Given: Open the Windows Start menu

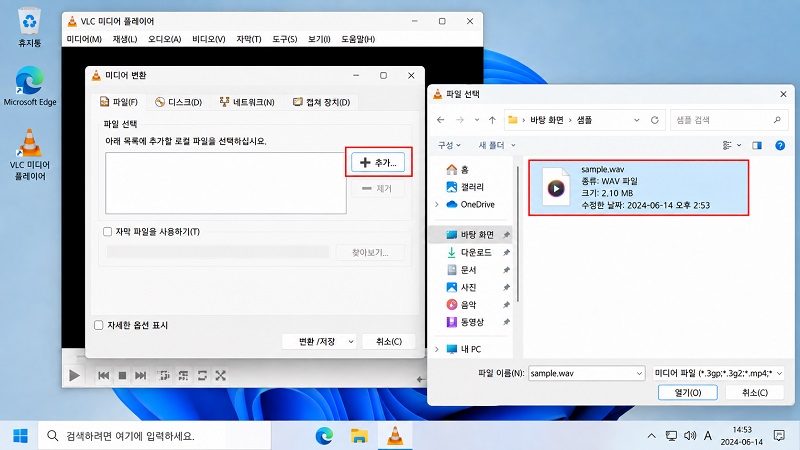Looking at the screenshot, I should (x=20, y=436).
